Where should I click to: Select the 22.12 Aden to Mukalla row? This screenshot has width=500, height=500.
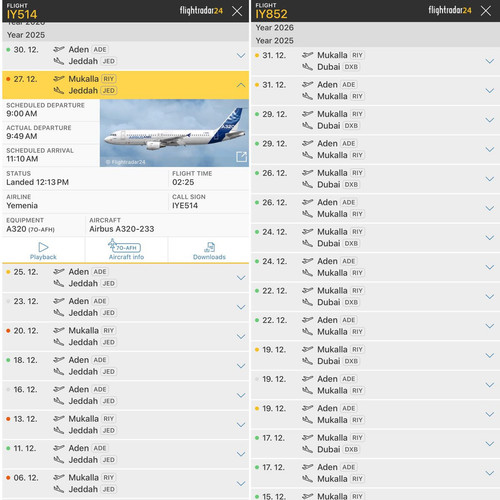tap(375, 326)
